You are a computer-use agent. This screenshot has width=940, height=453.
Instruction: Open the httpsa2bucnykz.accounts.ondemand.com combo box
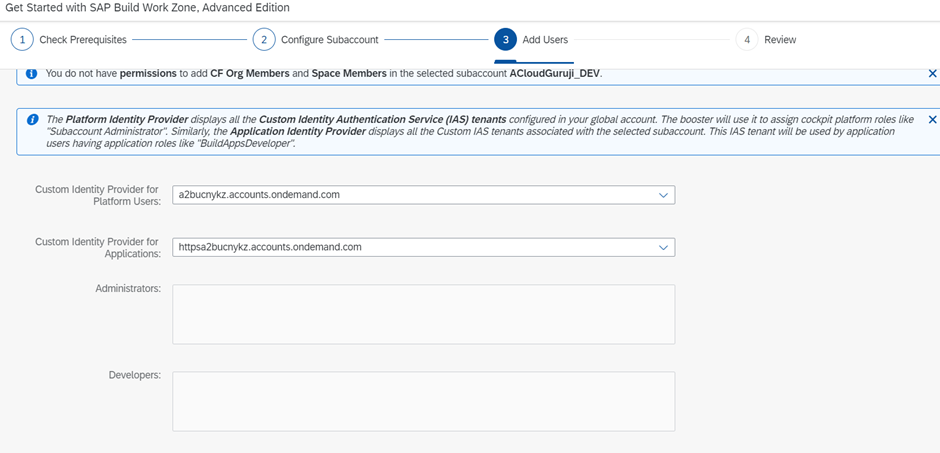pyautogui.click(x=410, y=246)
